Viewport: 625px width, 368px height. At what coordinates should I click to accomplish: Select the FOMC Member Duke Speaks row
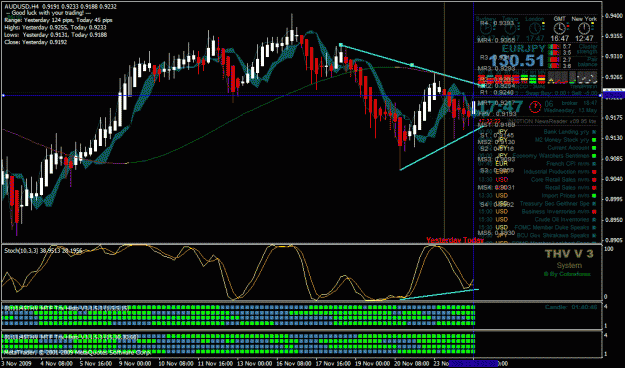pyautogui.click(x=537, y=228)
